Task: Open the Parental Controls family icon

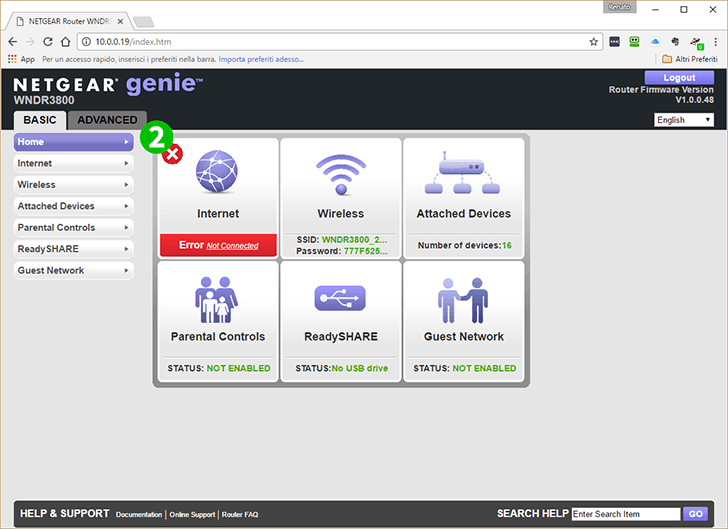Action: (216, 300)
